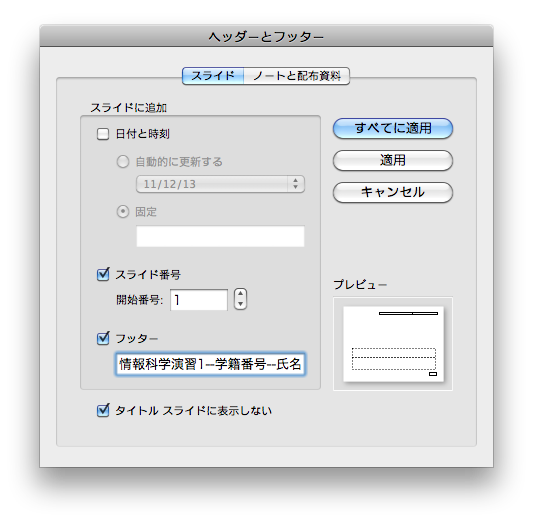533x522 pixels.
Task: Click the empty 固定 date text field
Action: 220,236
